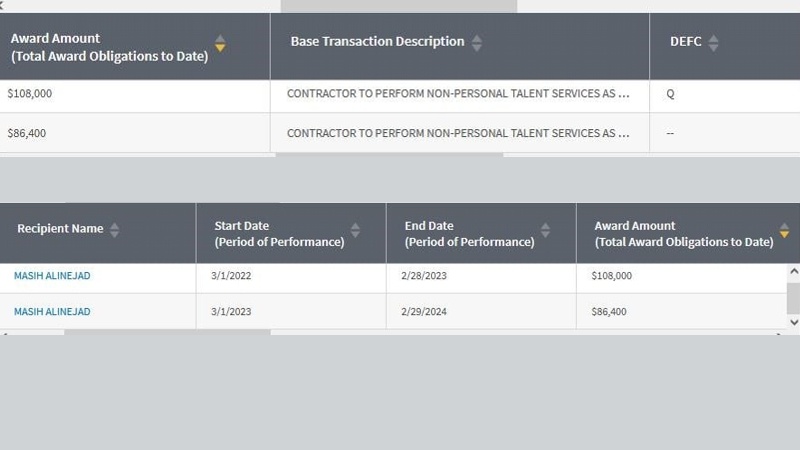Image resolution: width=800 pixels, height=450 pixels.
Task: Sort by End Date column
Action: (x=545, y=230)
